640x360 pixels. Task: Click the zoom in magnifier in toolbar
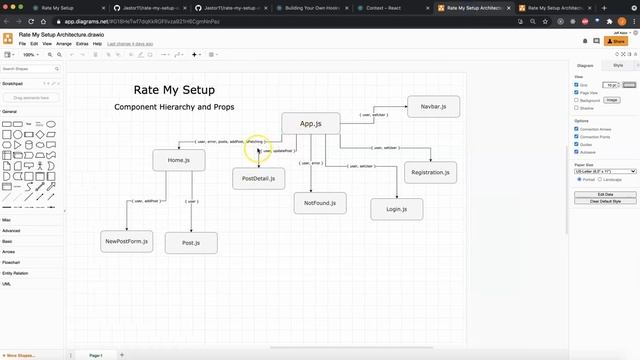pyautogui.click(x=50, y=55)
